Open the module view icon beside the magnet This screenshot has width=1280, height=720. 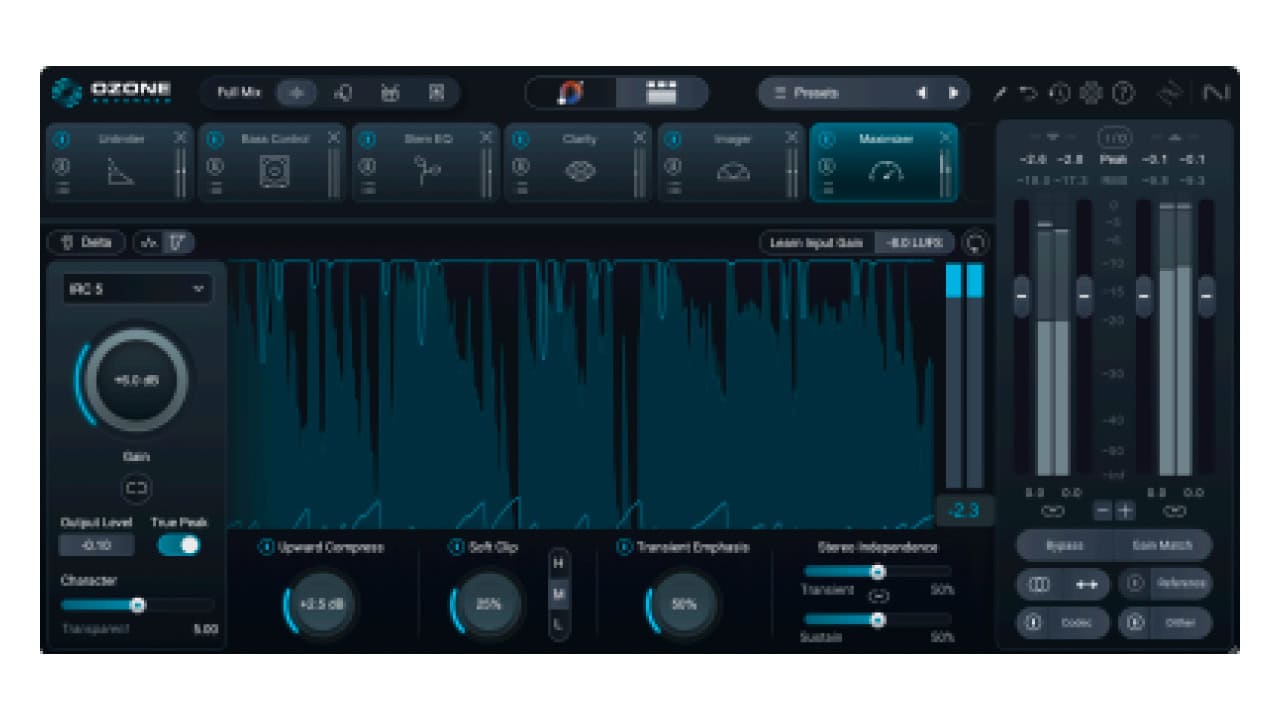(x=661, y=92)
